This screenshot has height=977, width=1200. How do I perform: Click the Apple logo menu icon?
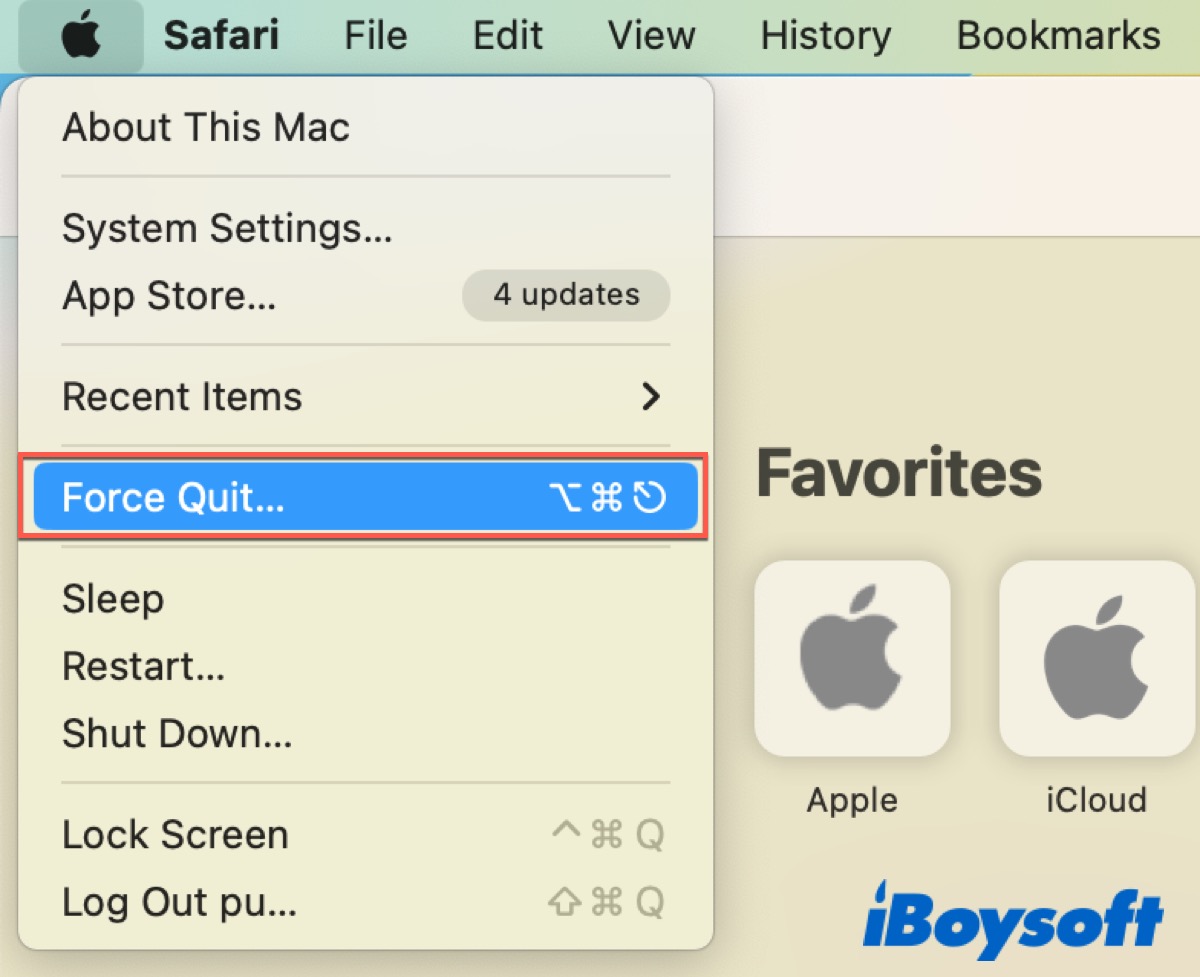tap(80, 37)
